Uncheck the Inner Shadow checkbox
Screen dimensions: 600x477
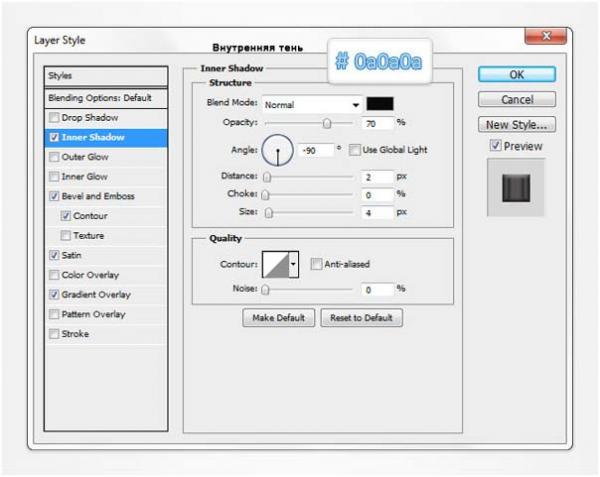54,137
